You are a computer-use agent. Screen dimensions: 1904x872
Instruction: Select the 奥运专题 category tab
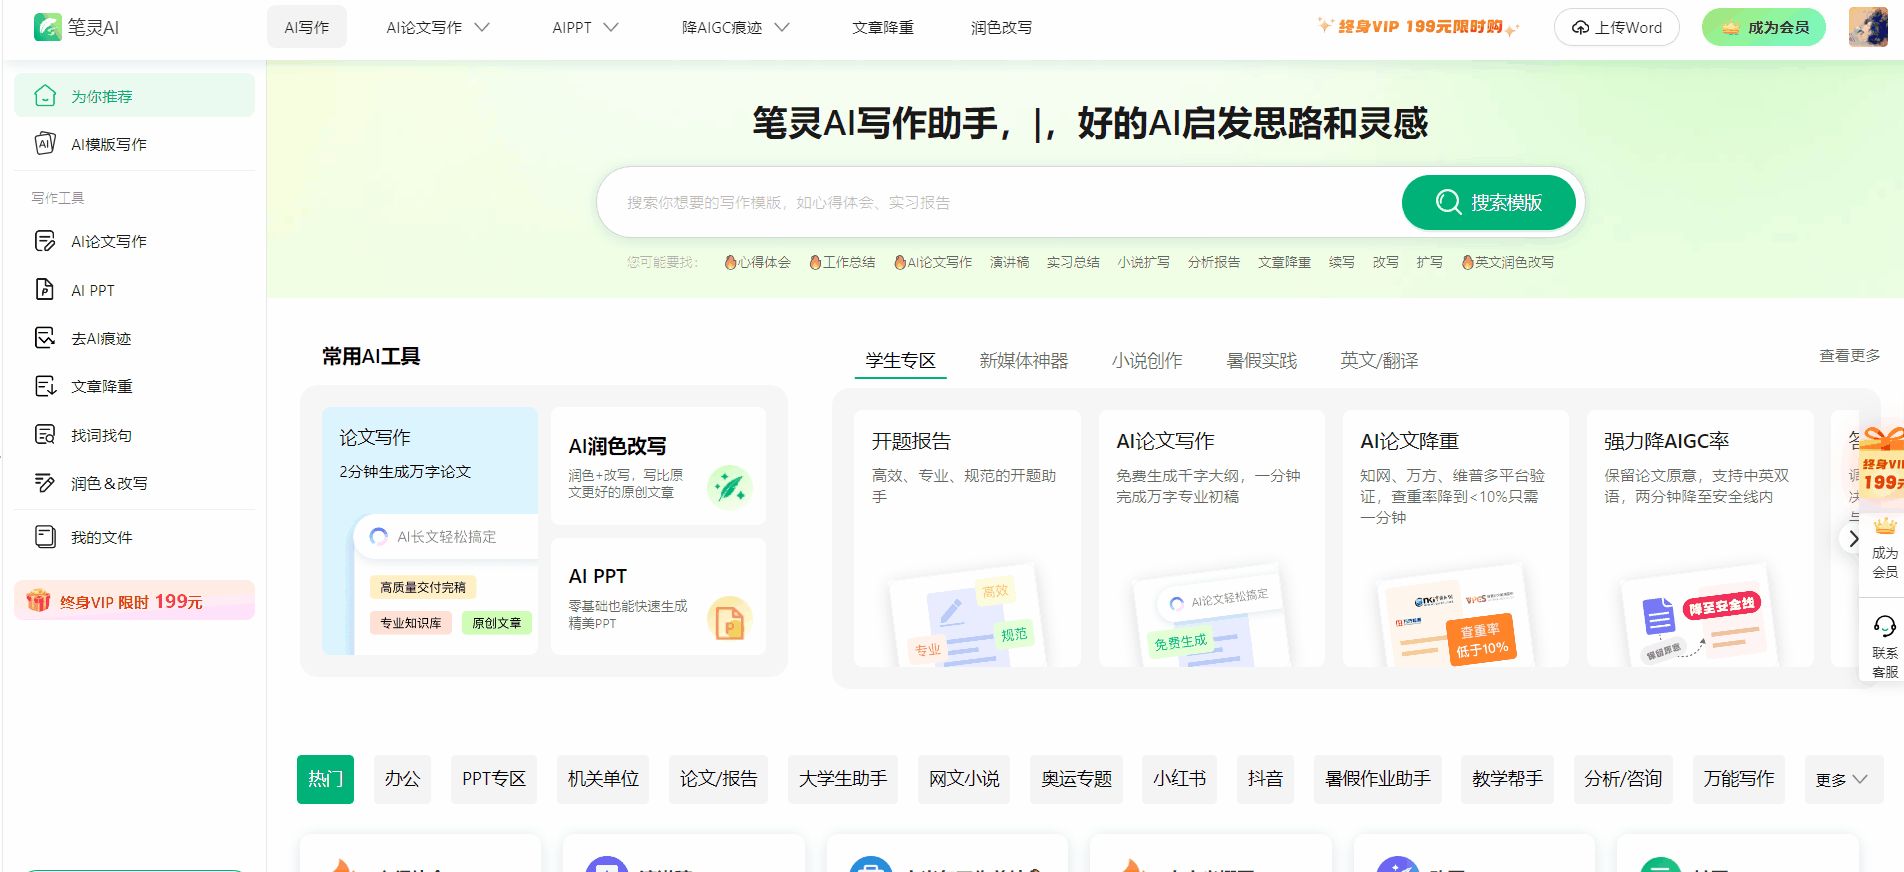click(1076, 779)
